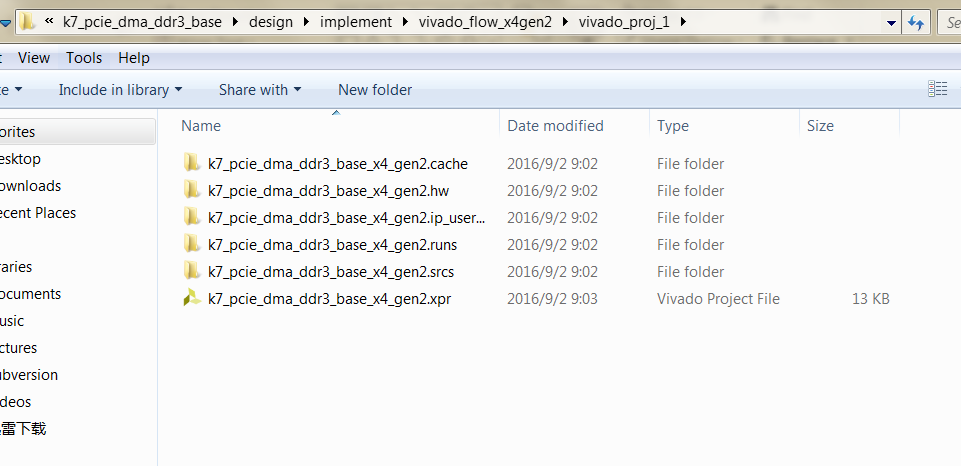Click the change view icon in the toolbar
961x466 pixels.
click(x=937, y=89)
